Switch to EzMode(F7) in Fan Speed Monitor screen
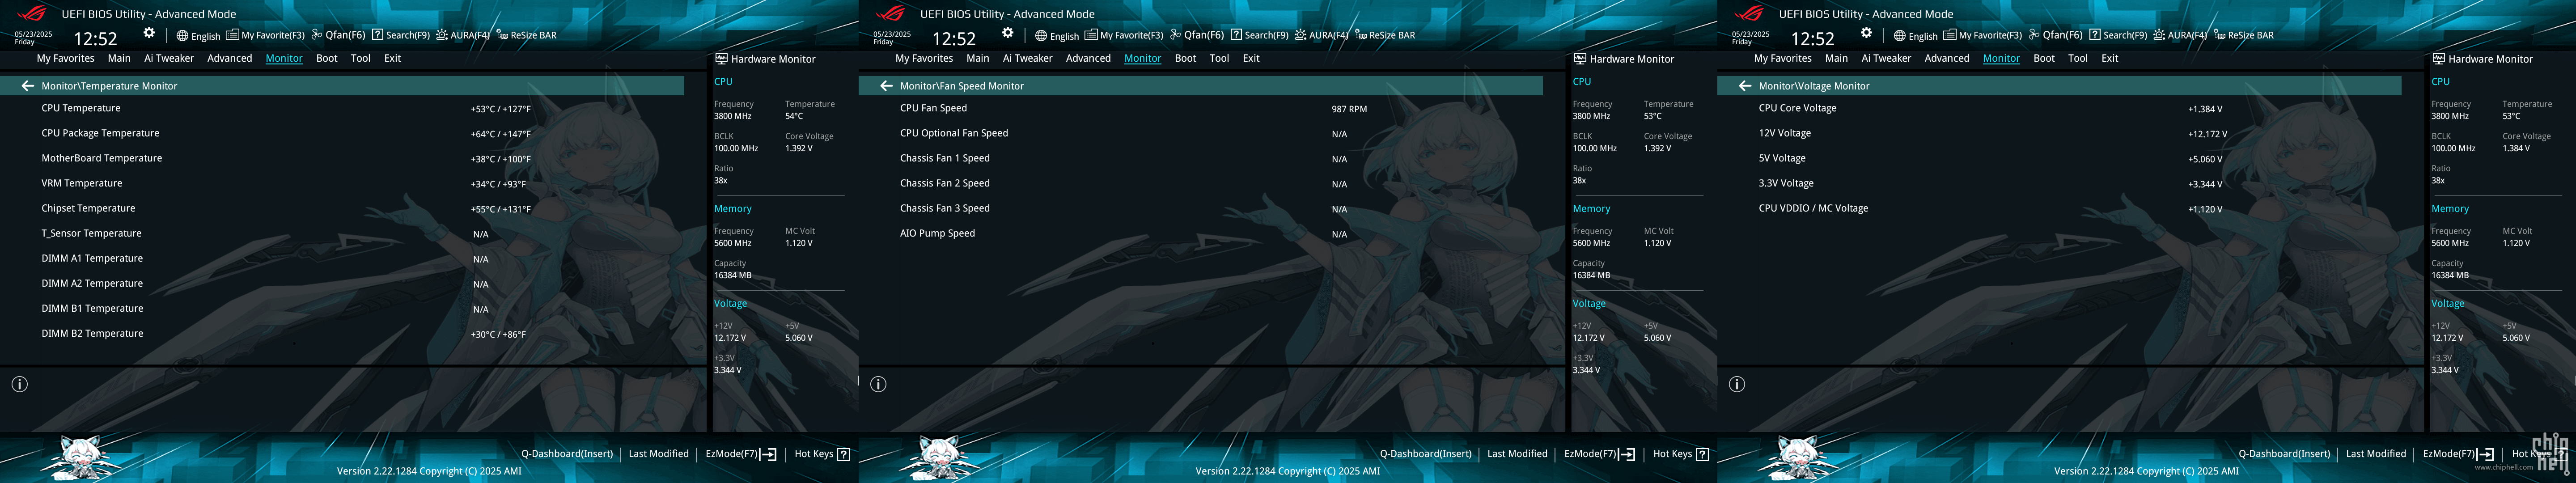Image resolution: width=2576 pixels, height=483 pixels. pyautogui.click(x=1600, y=454)
